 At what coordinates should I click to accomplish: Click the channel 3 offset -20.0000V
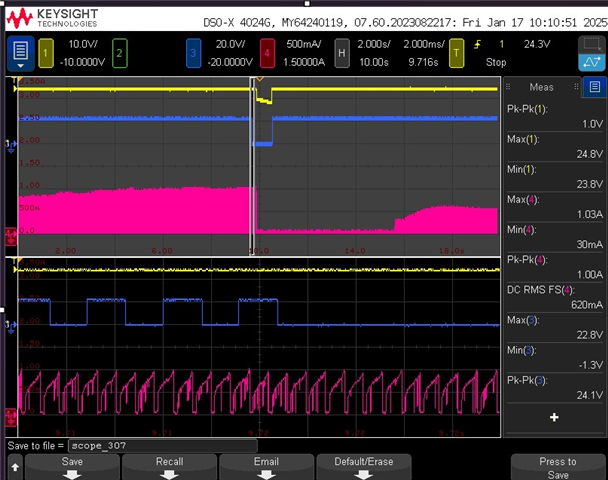coord(230,62)
